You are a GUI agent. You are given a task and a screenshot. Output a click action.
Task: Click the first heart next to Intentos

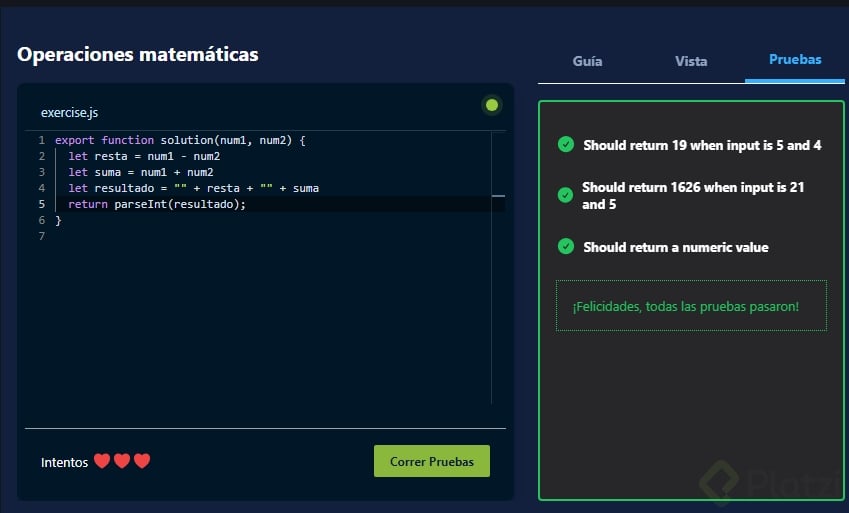[102, 461]
